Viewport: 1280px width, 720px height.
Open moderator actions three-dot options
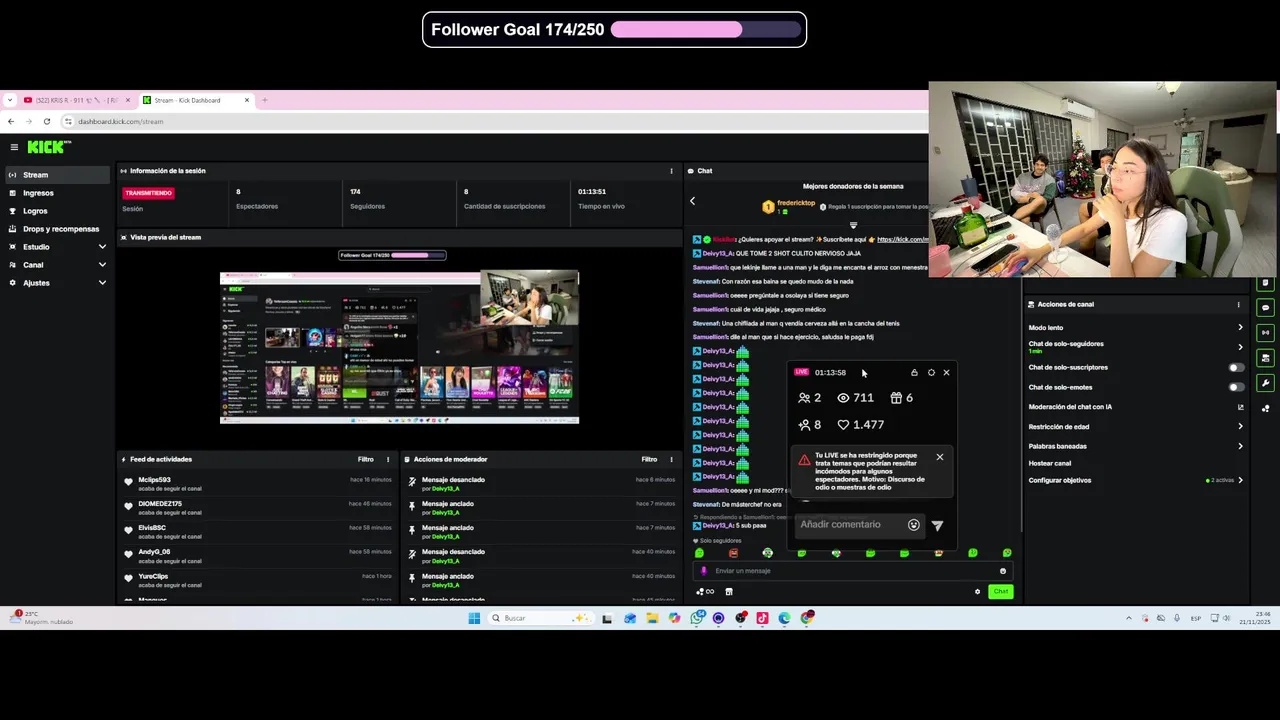coord(671,459)
